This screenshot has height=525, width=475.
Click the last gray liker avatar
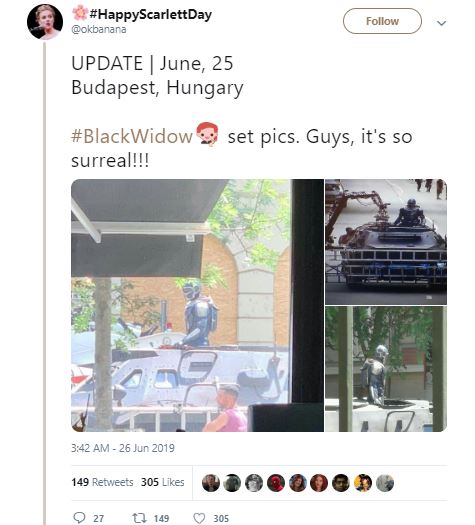[x=385, y=483]
